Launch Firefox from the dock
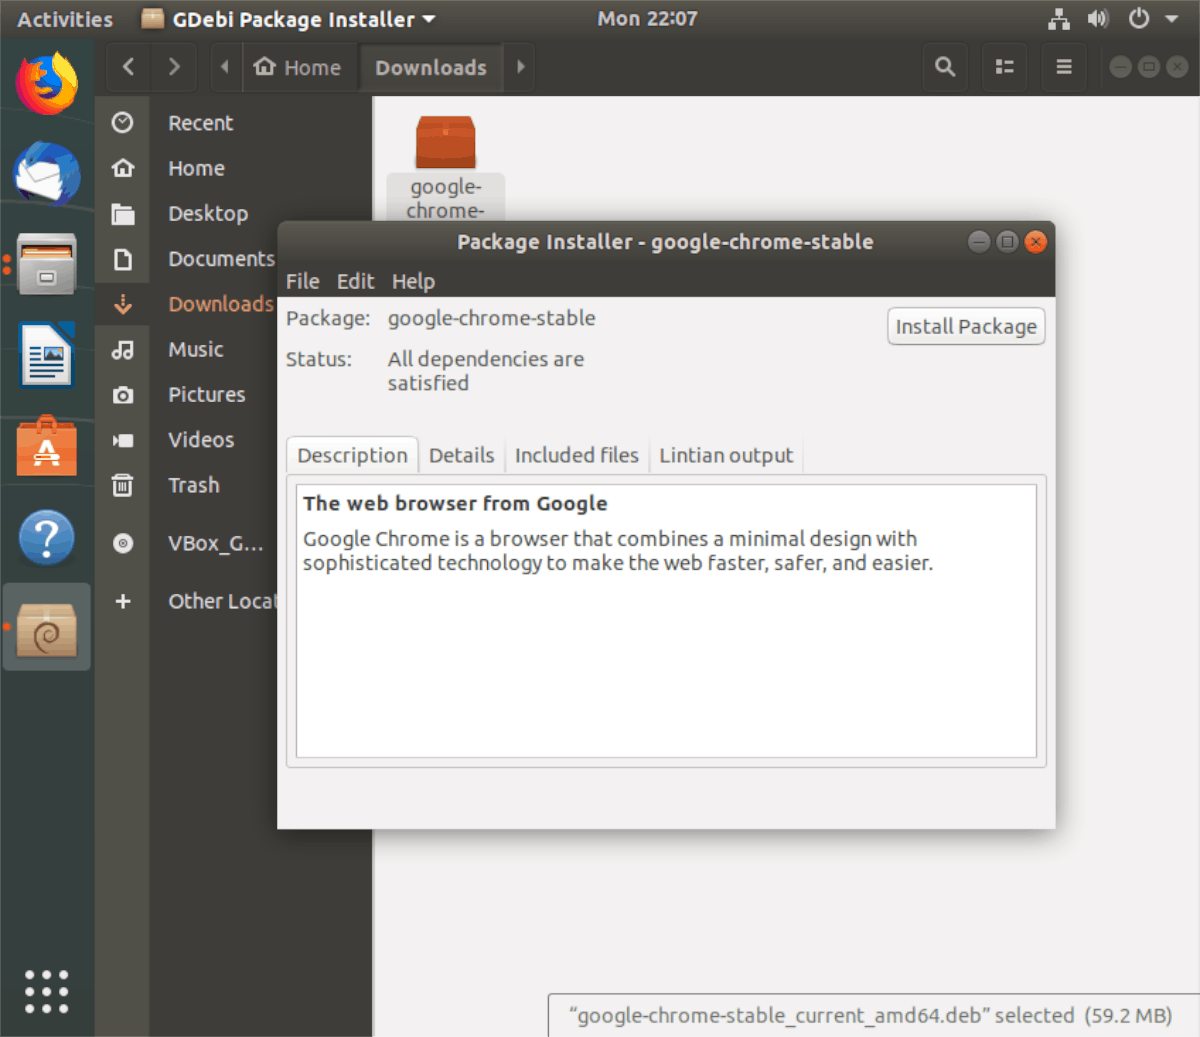 pyautogui.click(x=46, y=83)
